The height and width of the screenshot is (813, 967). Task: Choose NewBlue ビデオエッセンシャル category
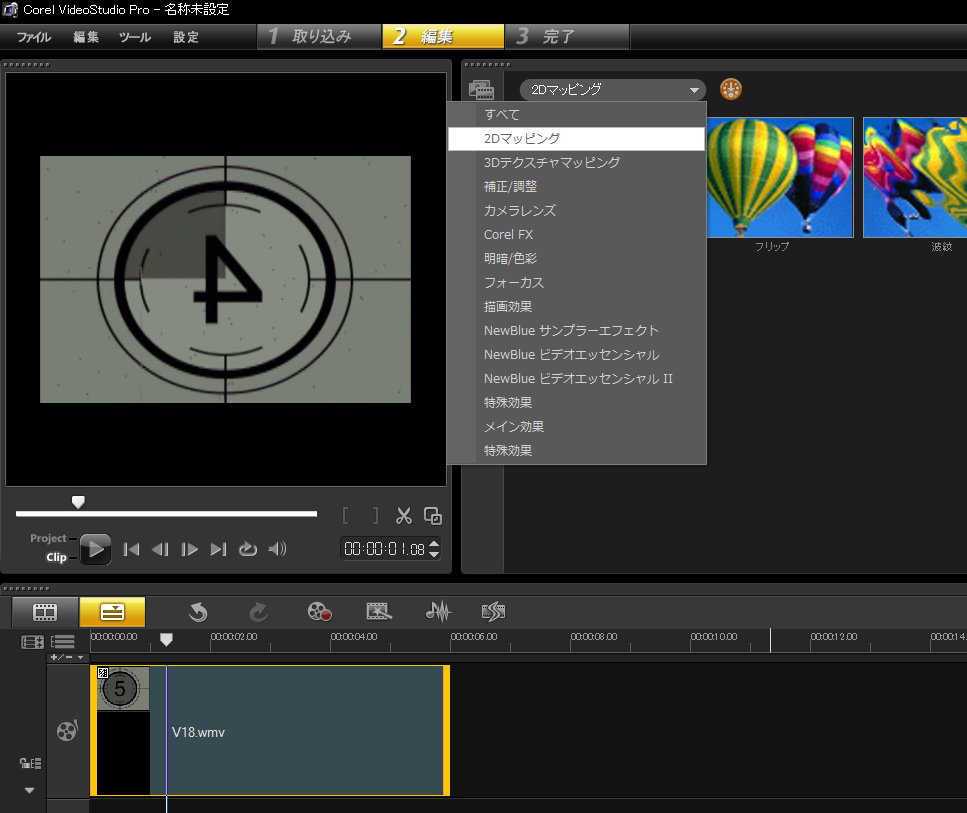(x=576, y=355)
